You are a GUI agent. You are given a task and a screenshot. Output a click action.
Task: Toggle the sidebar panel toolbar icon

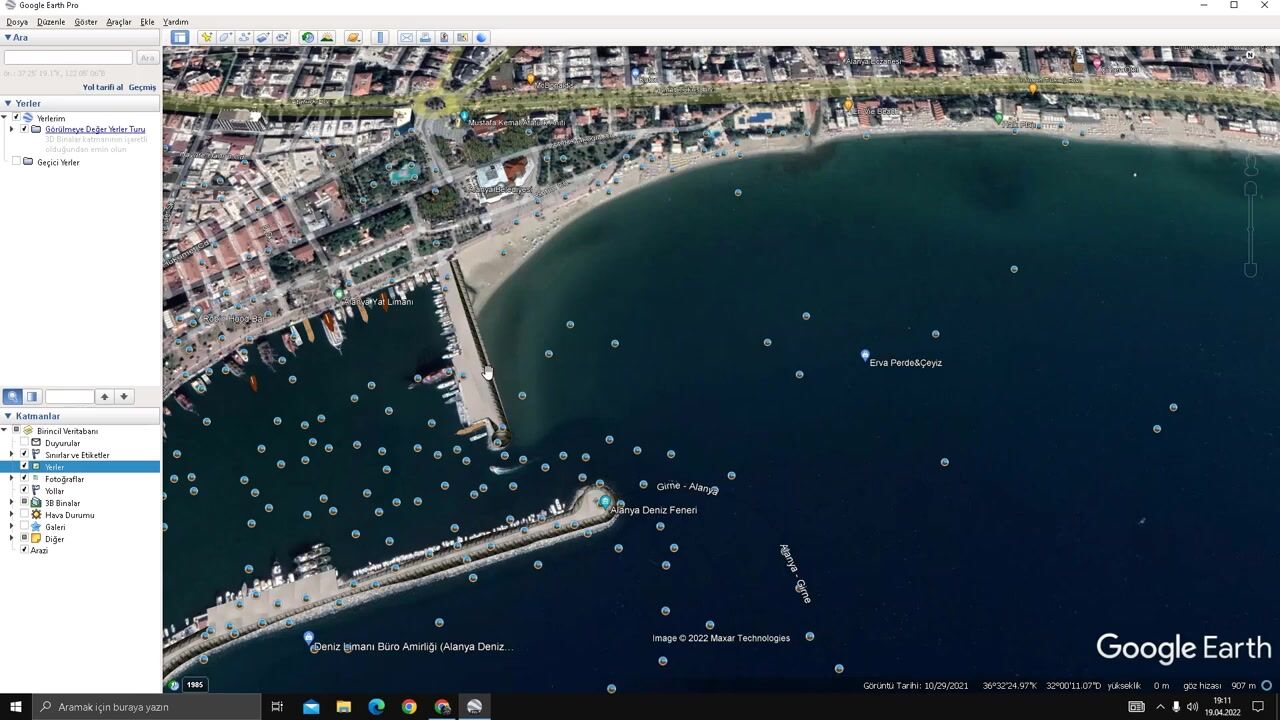179,37
